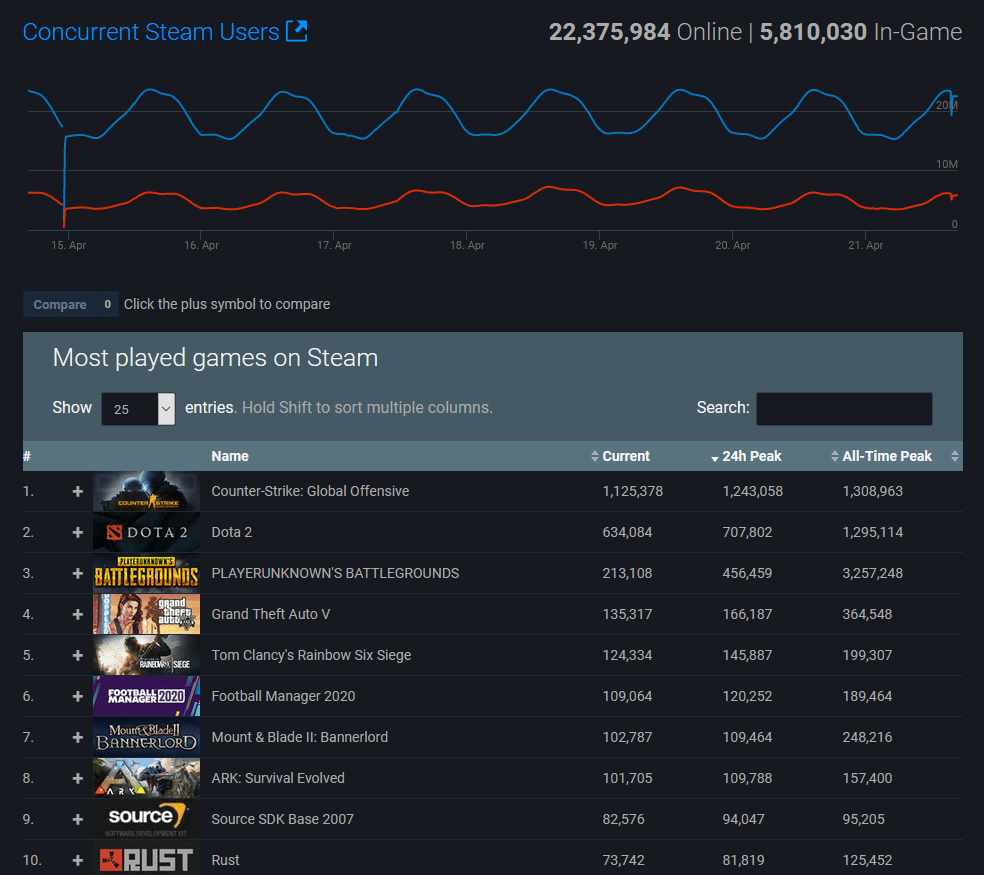Sort by the # rank column header
The image size is (984, 875).
(x=27, y=456)
